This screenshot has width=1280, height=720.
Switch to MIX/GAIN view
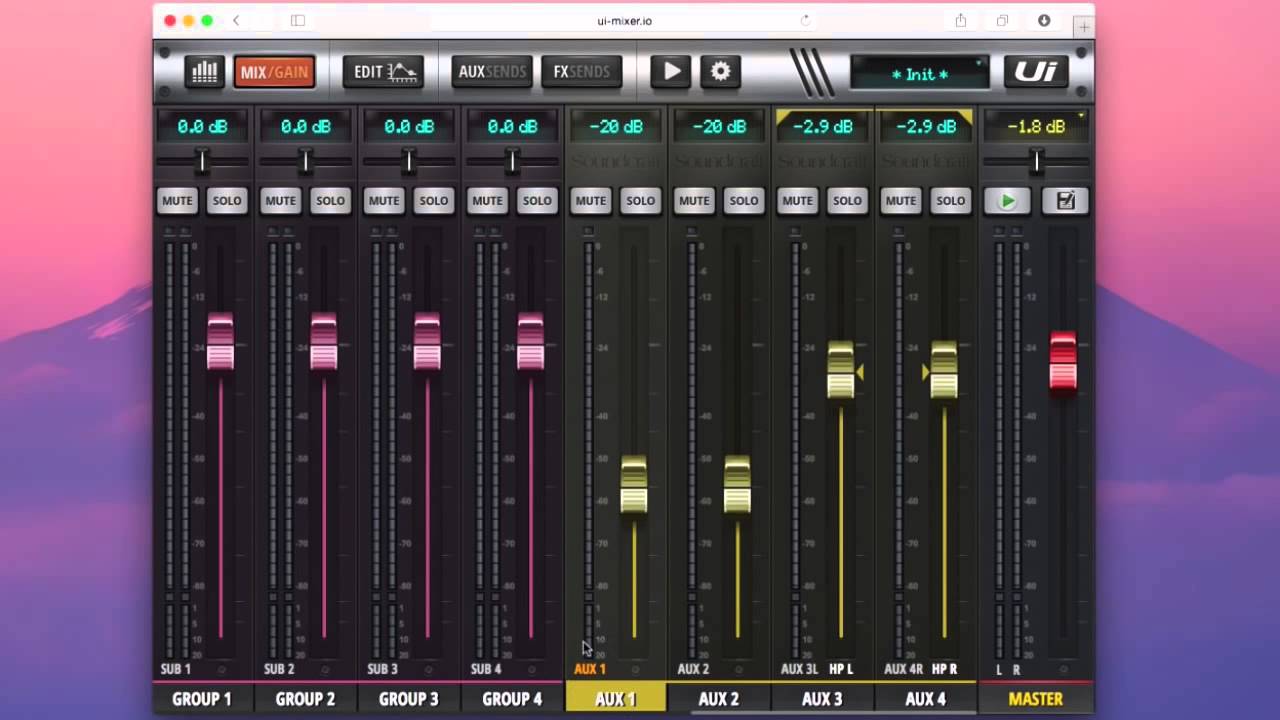click(274, 72)
